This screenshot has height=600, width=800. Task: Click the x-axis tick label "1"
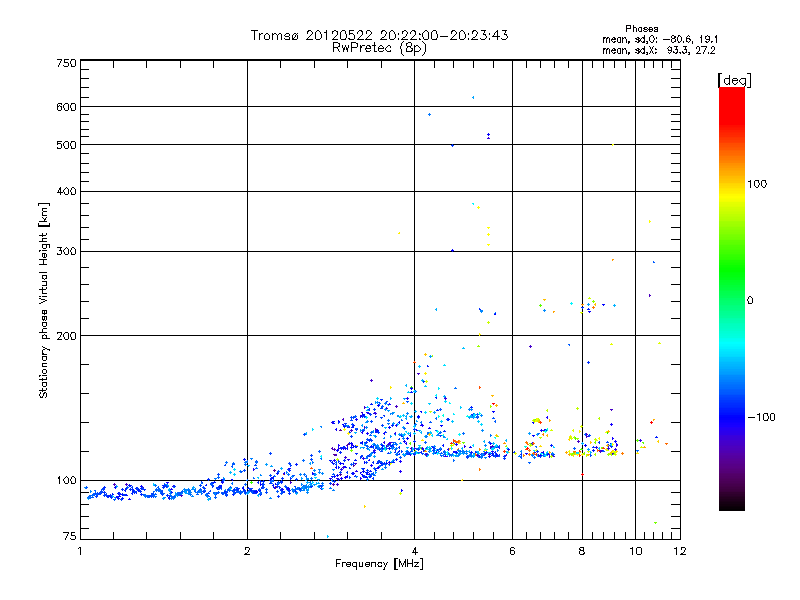click(80, 551)
